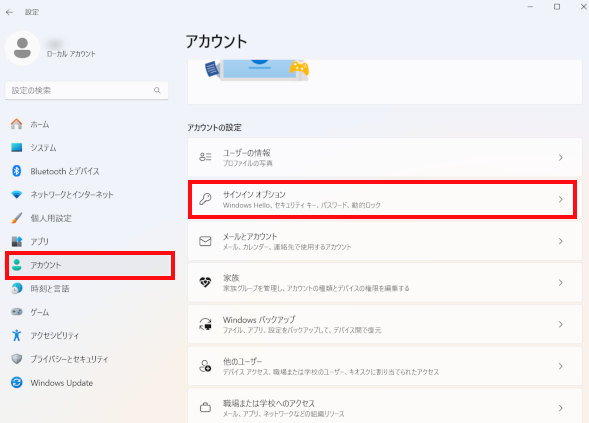589x423 pixels.
Task: Click the Windows バックアップ icon
Action: [205, 324]
